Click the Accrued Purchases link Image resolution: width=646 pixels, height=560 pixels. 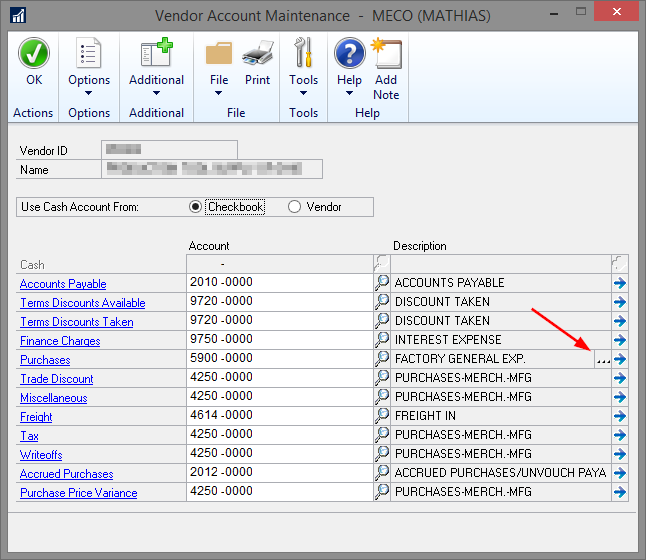click(x=66, y=474)
